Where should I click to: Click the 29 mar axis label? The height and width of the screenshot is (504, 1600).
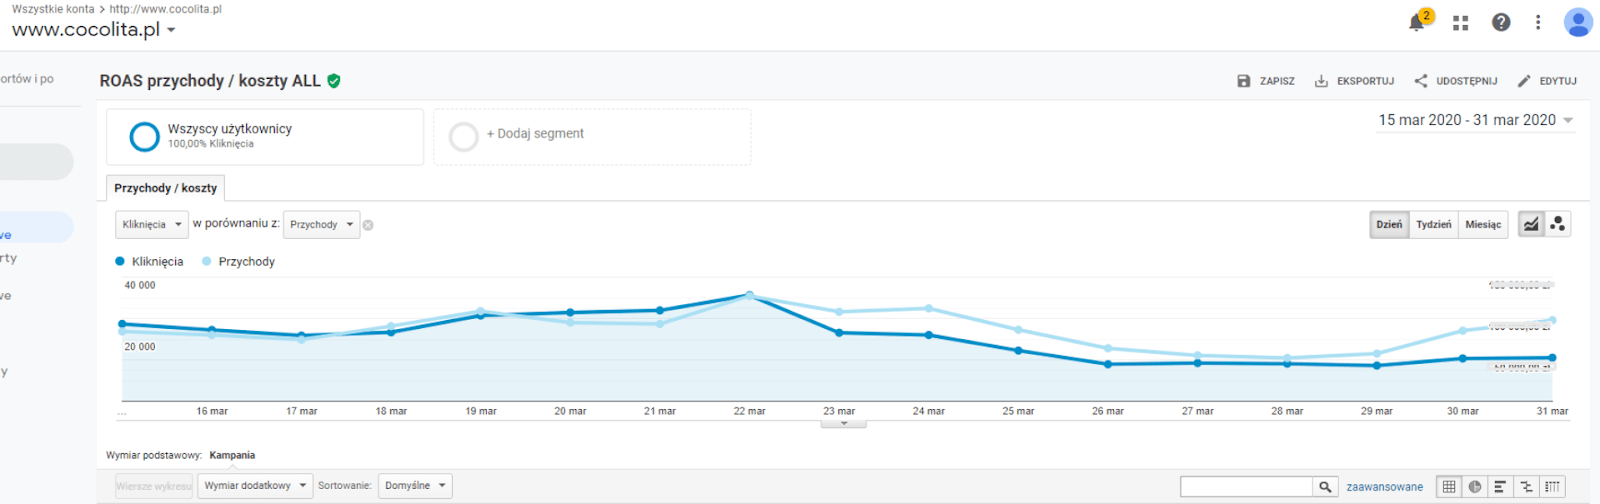click(1377, 411)
